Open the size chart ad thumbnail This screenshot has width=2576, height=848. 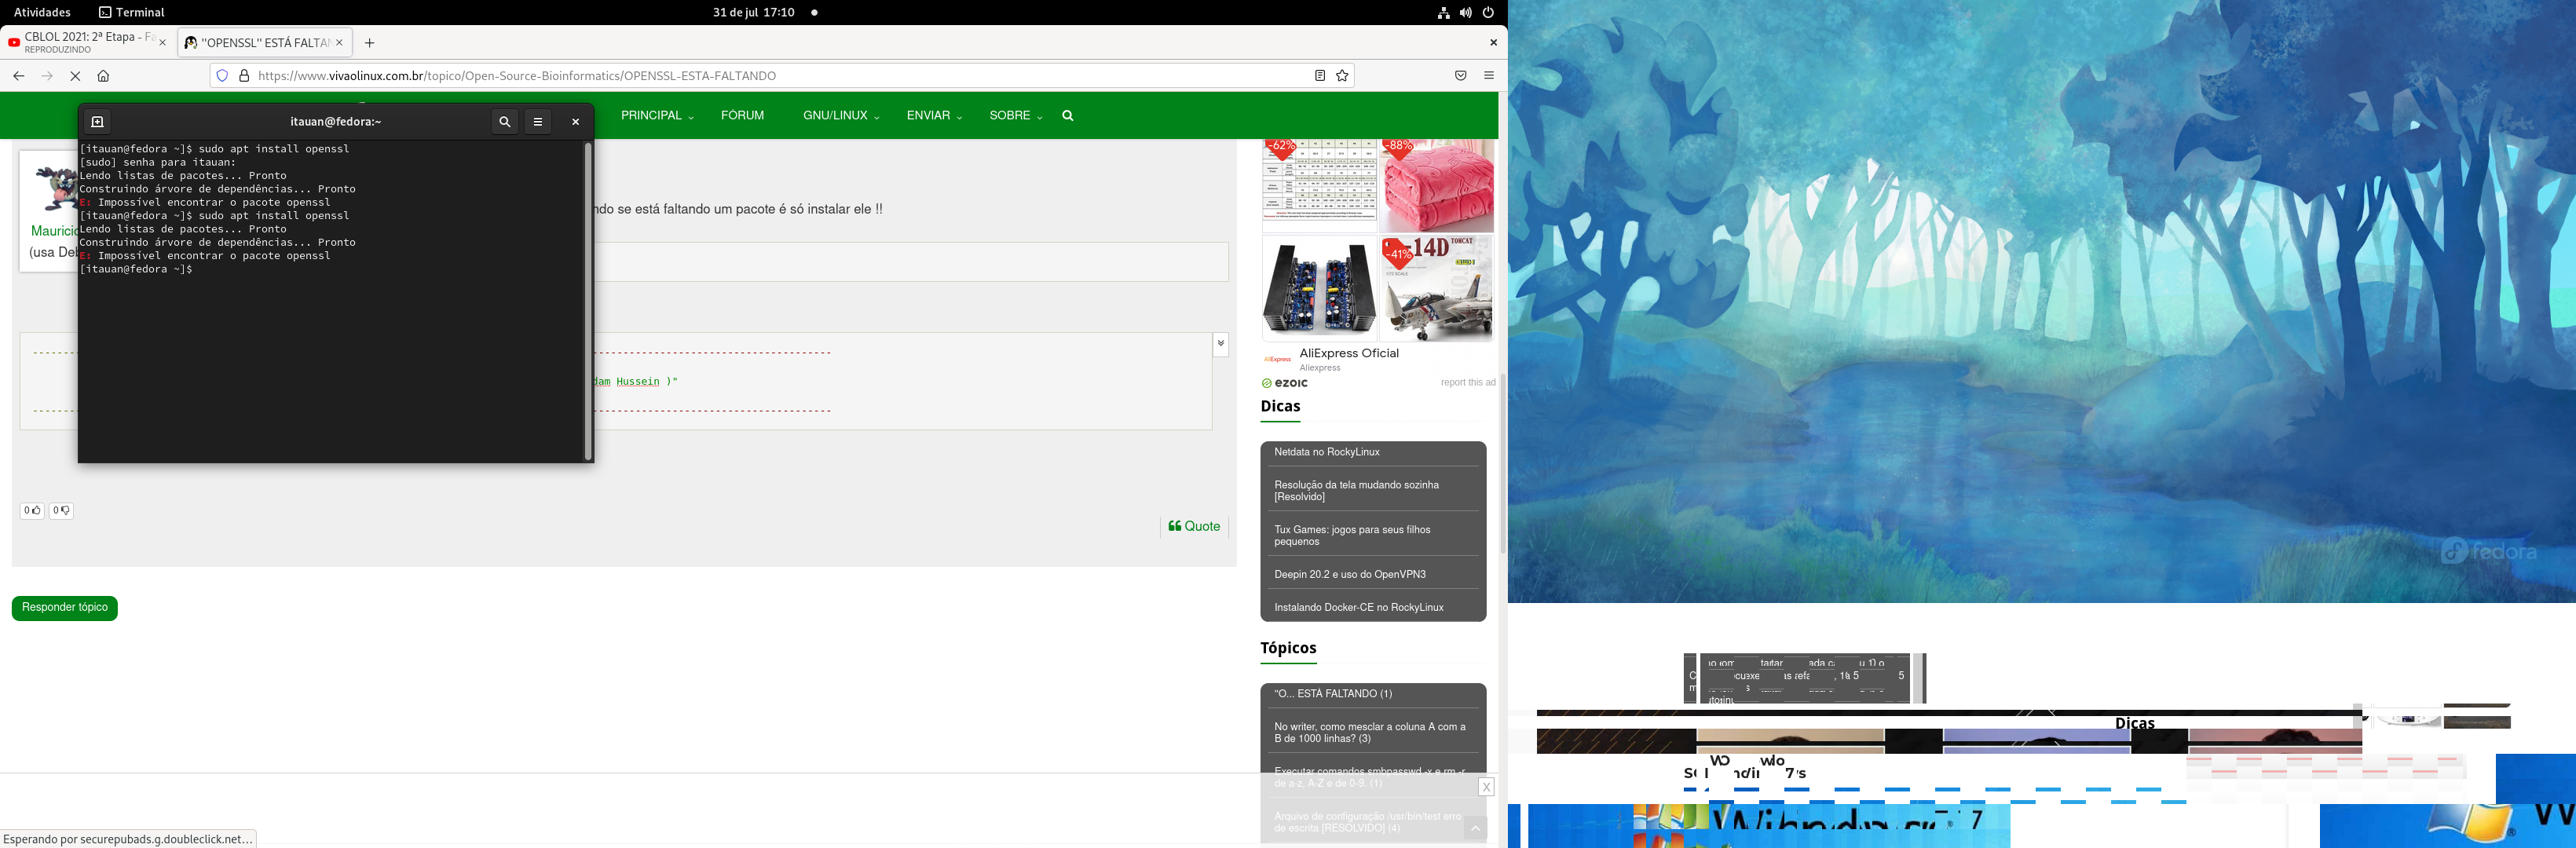[x=1320, y=186]
